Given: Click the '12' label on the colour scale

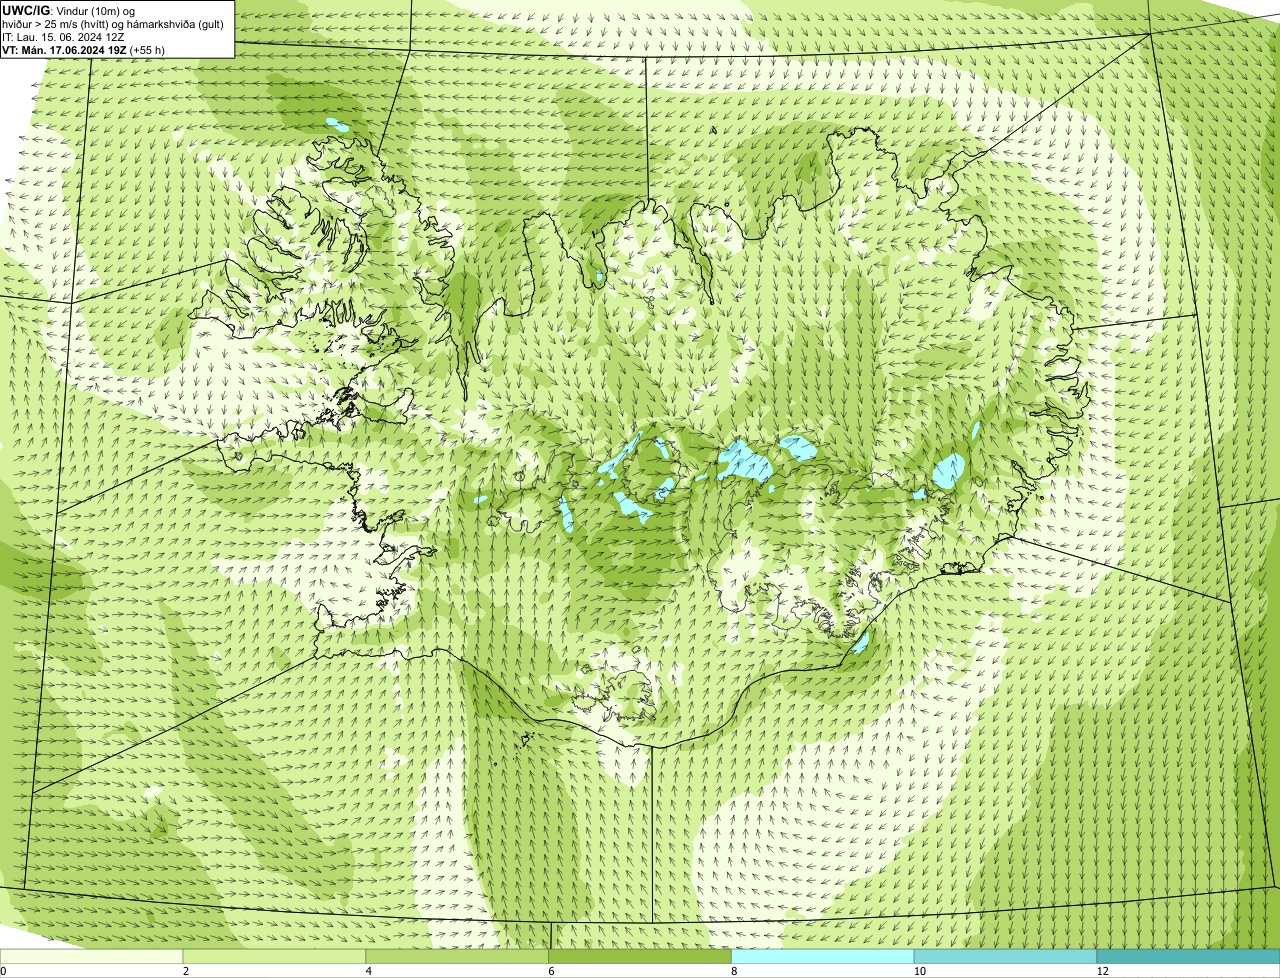Looking at the screenshot, I should pos(1102,971).
